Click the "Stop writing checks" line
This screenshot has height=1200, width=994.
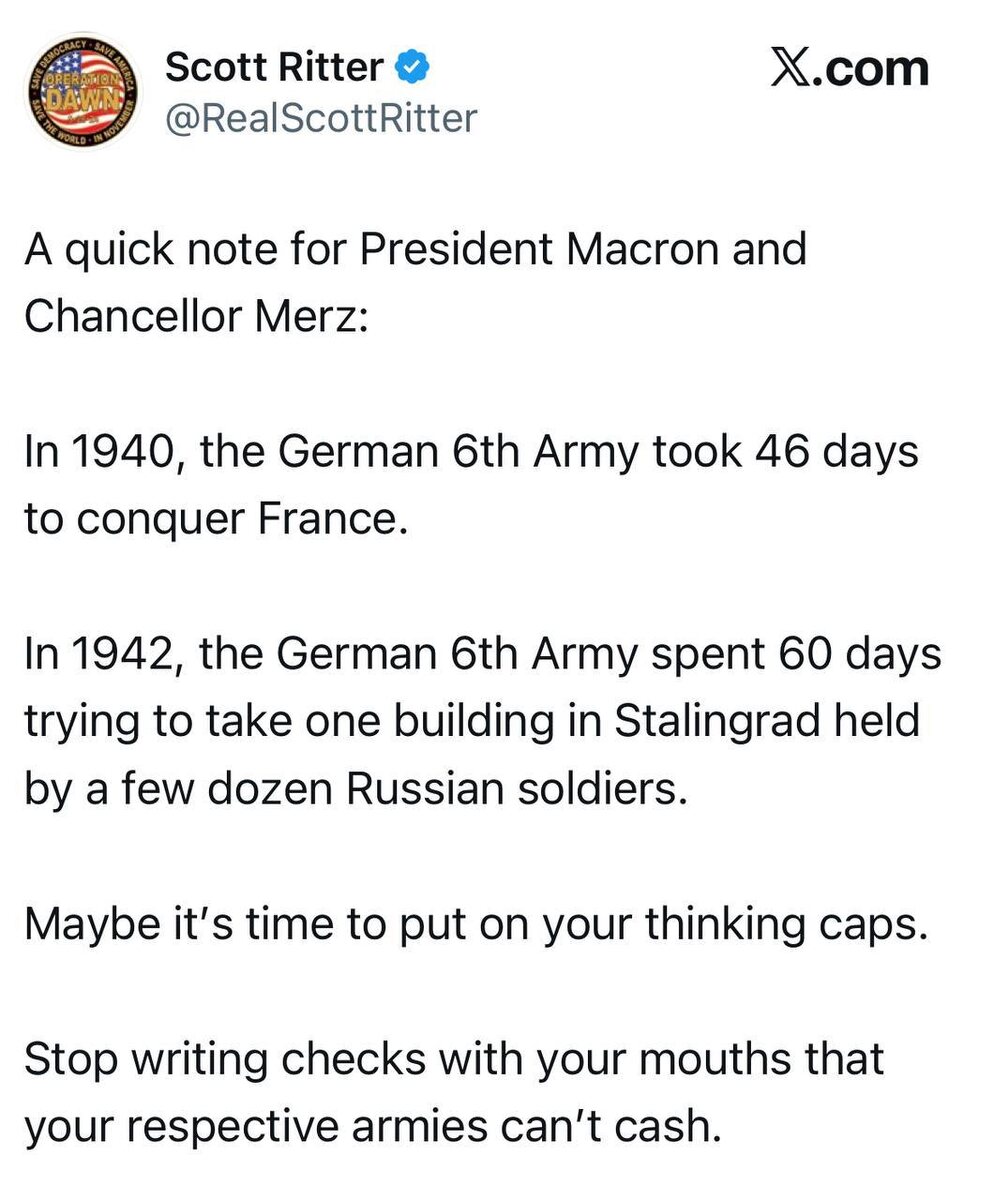point(454,1060)
